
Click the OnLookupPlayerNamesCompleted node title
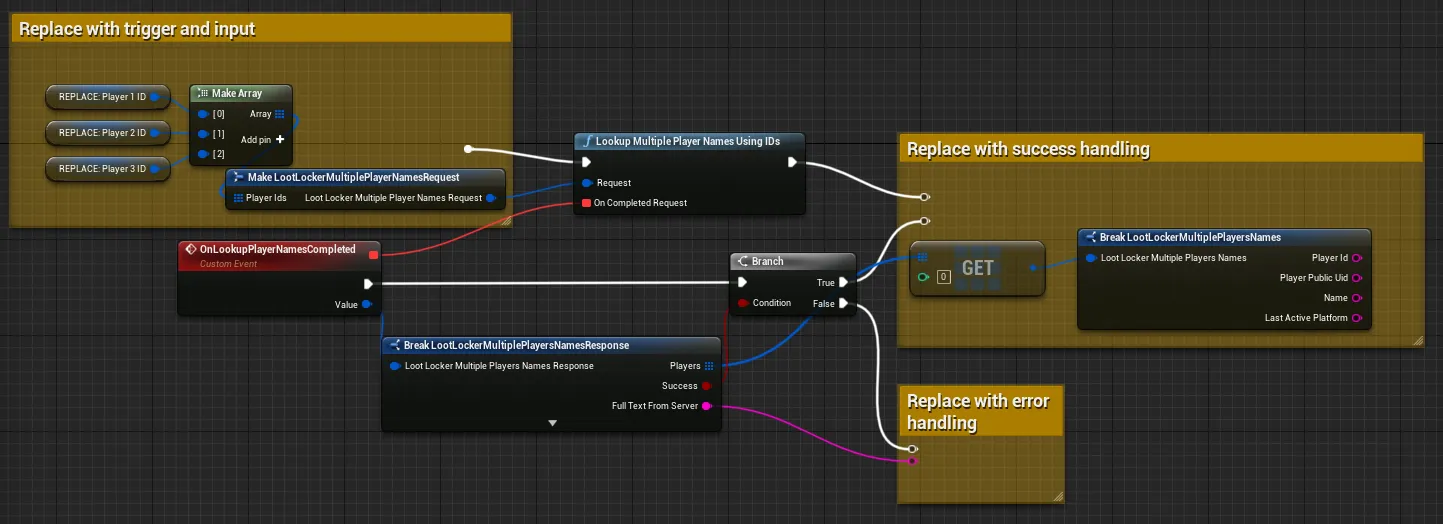pos(278,249)
